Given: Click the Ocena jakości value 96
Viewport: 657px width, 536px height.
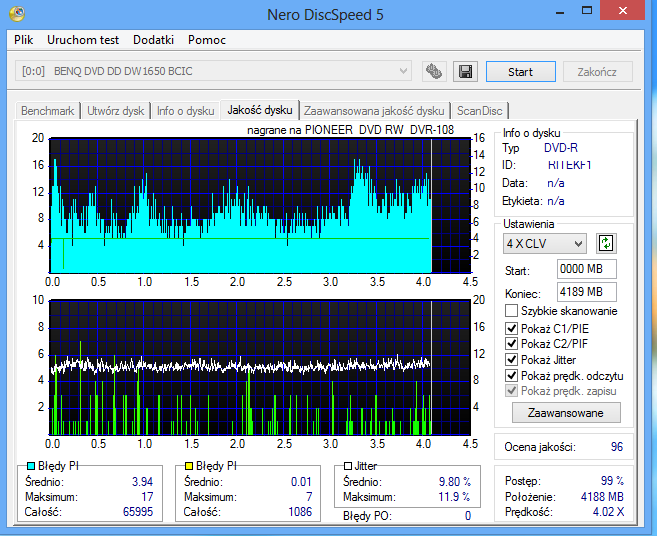Looking at the screenshot, I should tap(617, 447).
